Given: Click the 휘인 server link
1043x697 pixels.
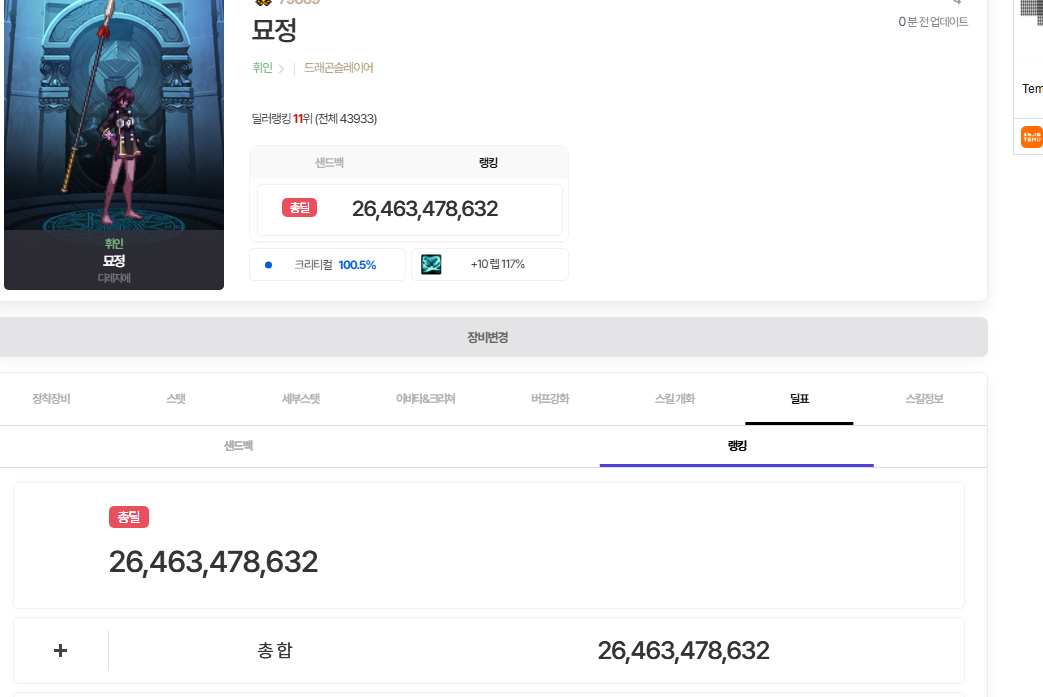Looking at the screenshot, I should tap(263, 68).
